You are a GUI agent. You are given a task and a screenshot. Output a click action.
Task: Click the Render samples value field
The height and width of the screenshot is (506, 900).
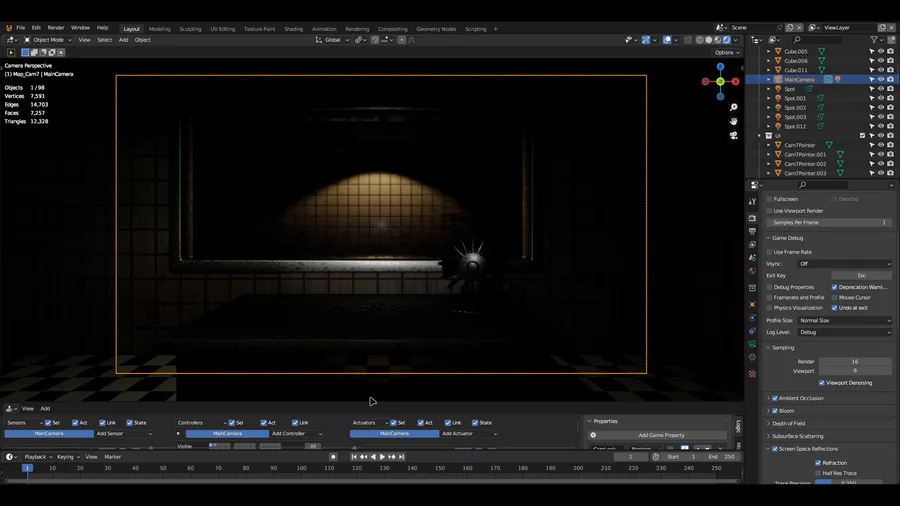[x=854, y=361]
